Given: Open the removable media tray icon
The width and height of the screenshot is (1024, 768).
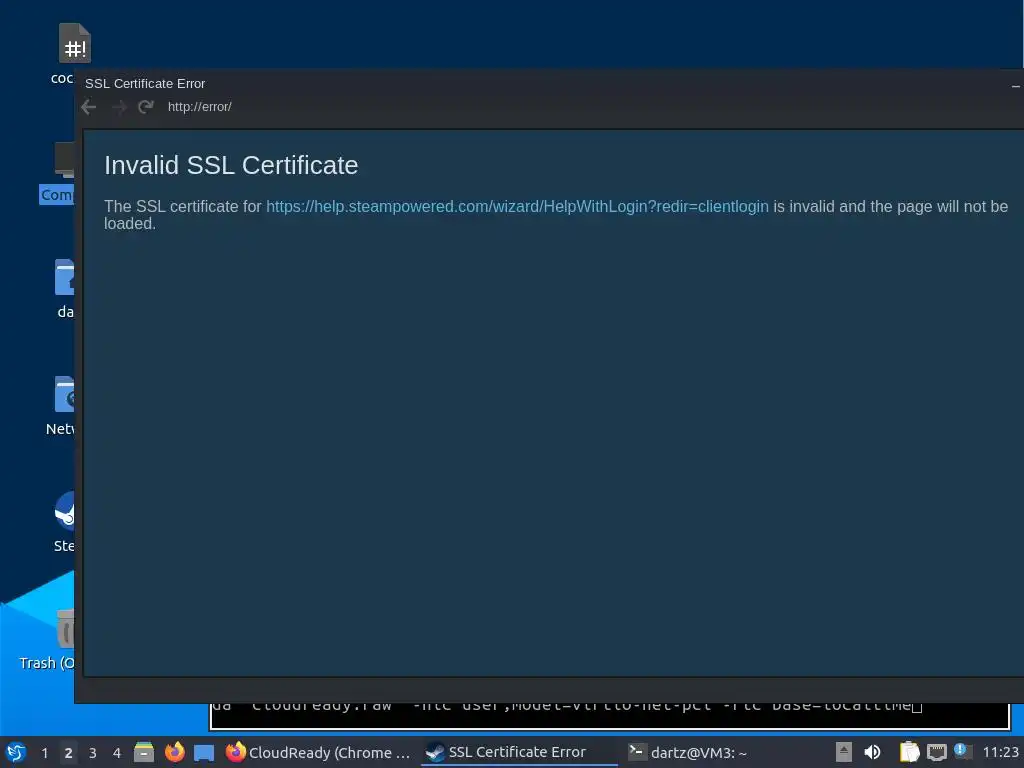Looking at the screenshot, I should 844,752.
